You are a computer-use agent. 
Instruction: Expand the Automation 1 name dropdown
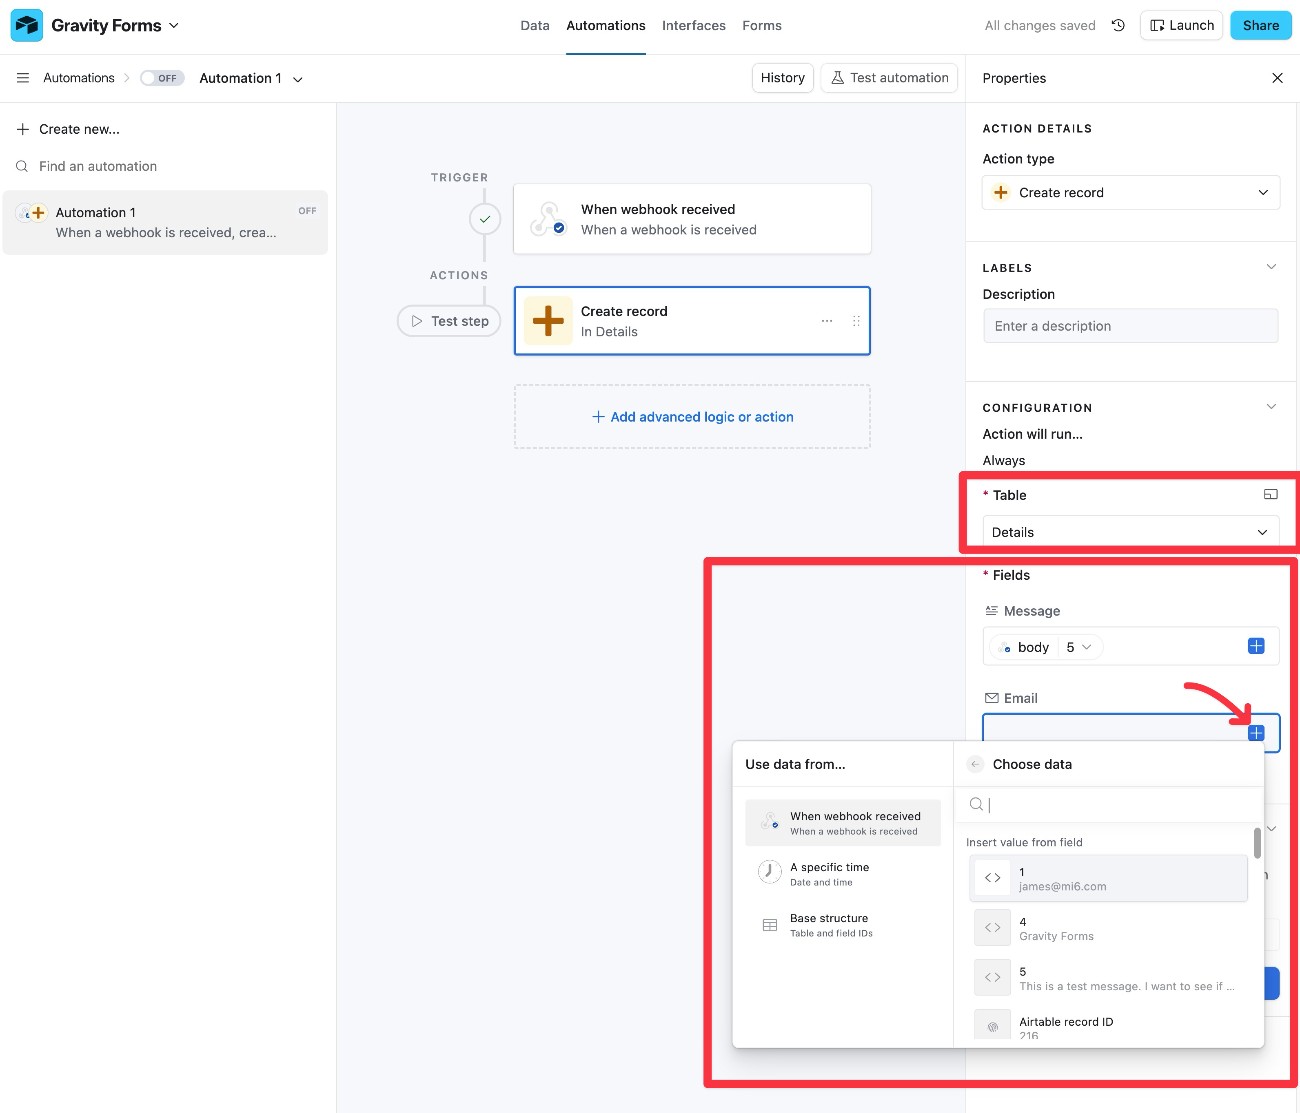click(x=298, y=79)
